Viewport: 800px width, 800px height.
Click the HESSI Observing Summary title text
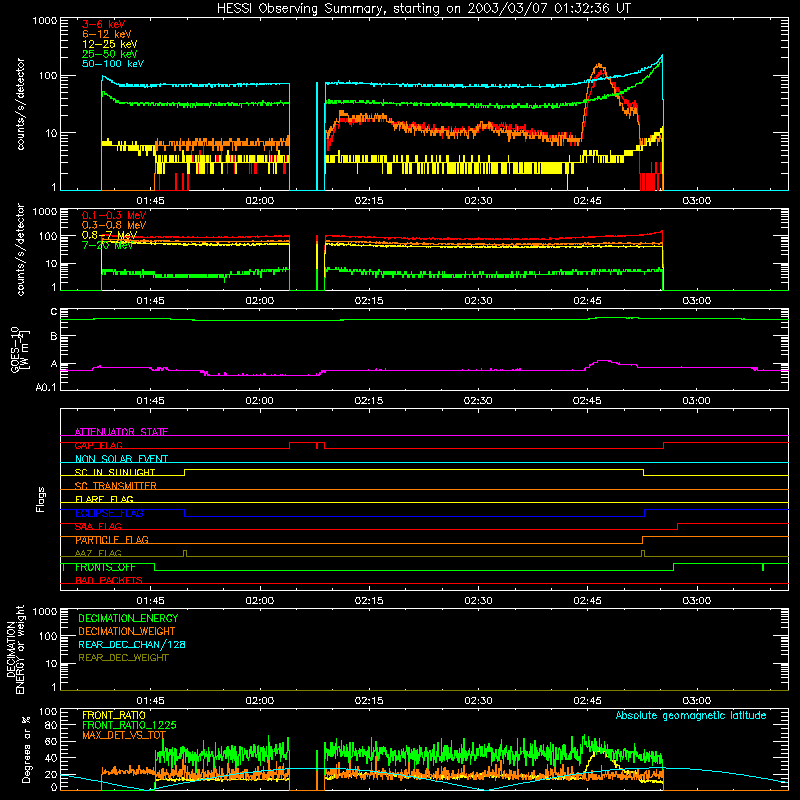pyautogui.click(x=424, y=9)
